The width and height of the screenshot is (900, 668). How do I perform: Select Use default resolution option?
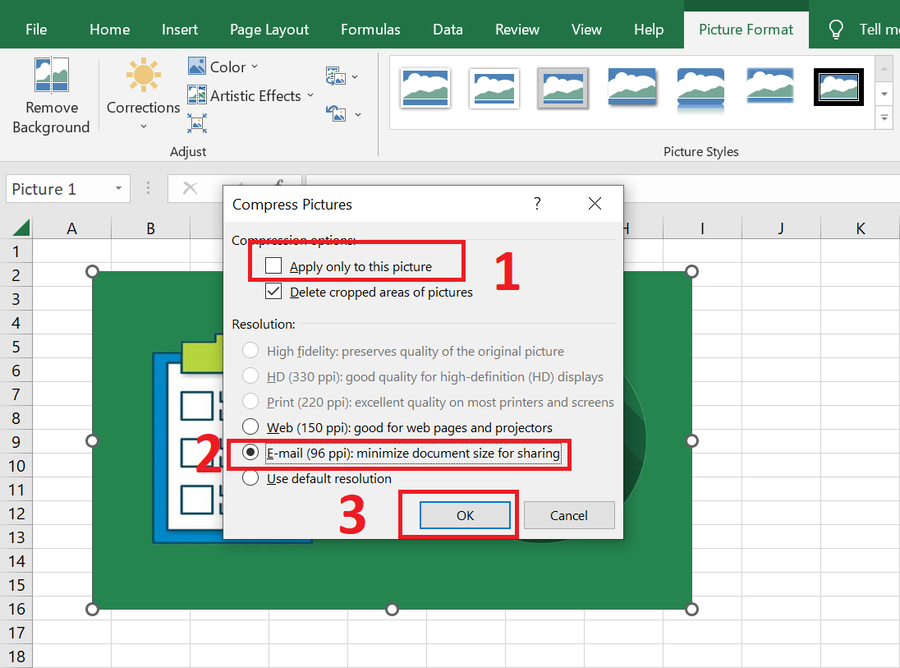tap(250, 478)
